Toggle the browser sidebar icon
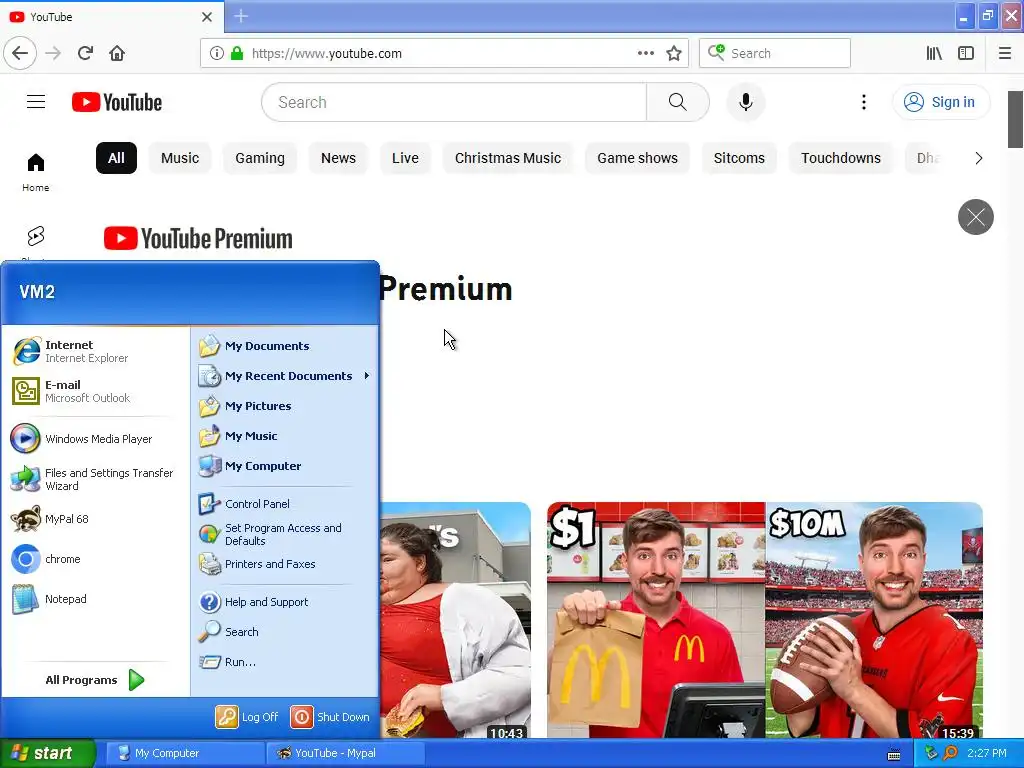Viewport: 1024px width, 768px height. 966,53
